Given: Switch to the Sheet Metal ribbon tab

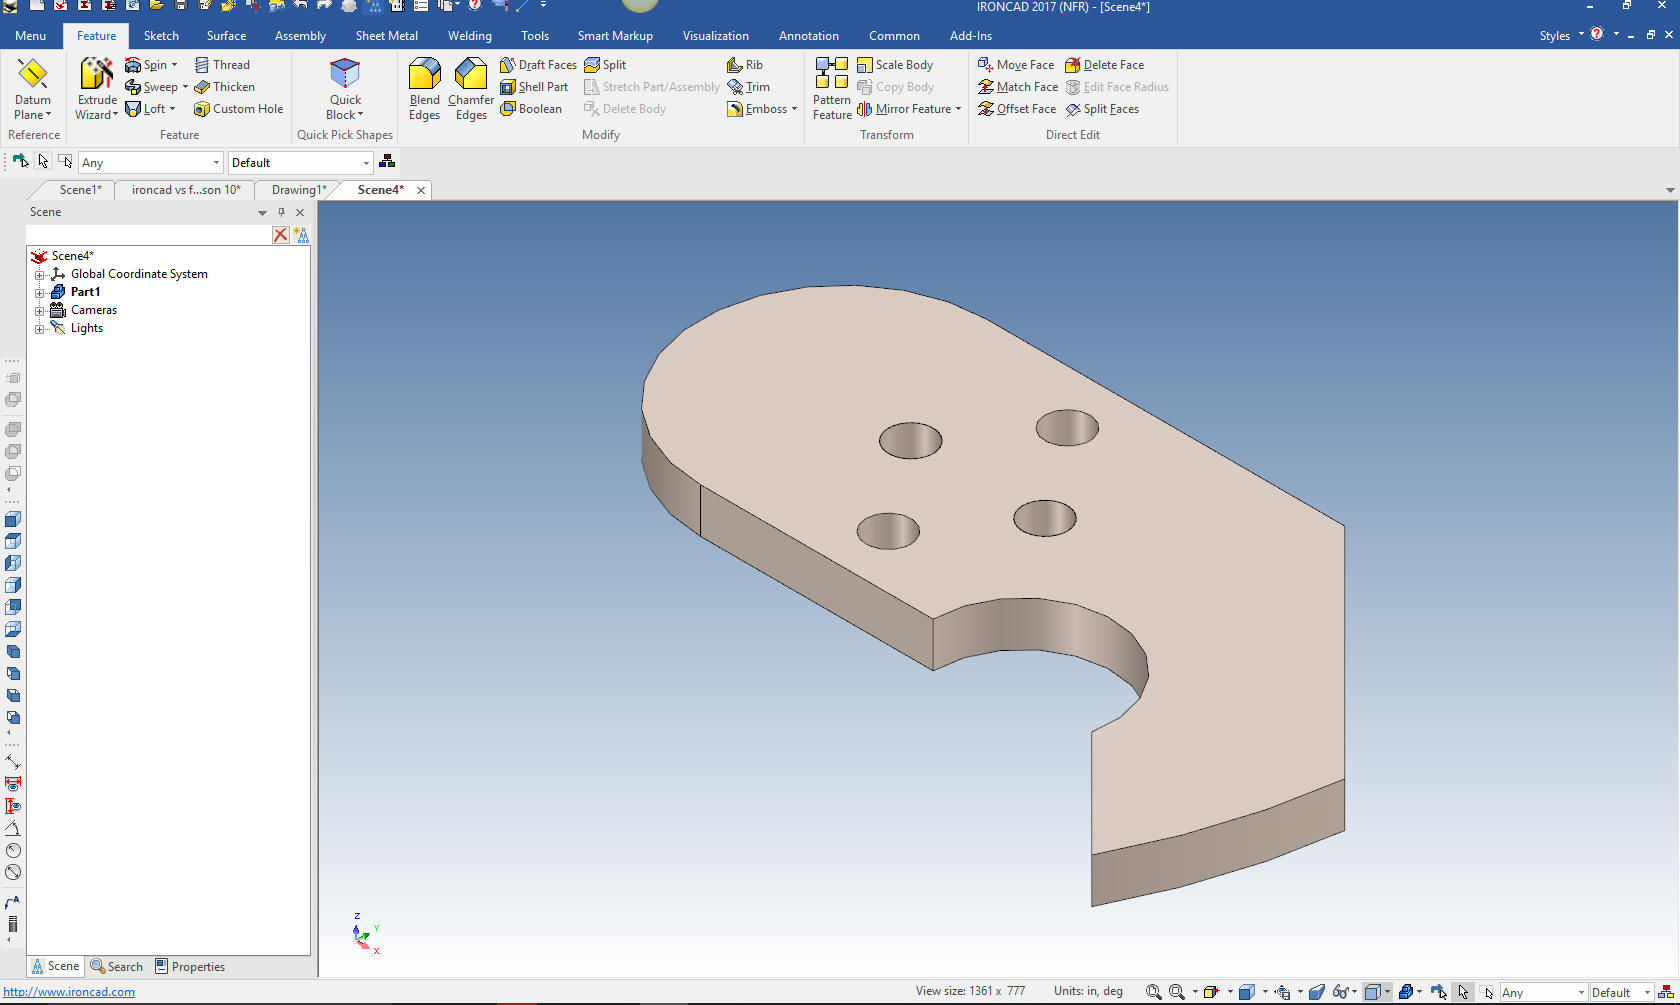Looking at the screenshot, I should click(386, 36).
